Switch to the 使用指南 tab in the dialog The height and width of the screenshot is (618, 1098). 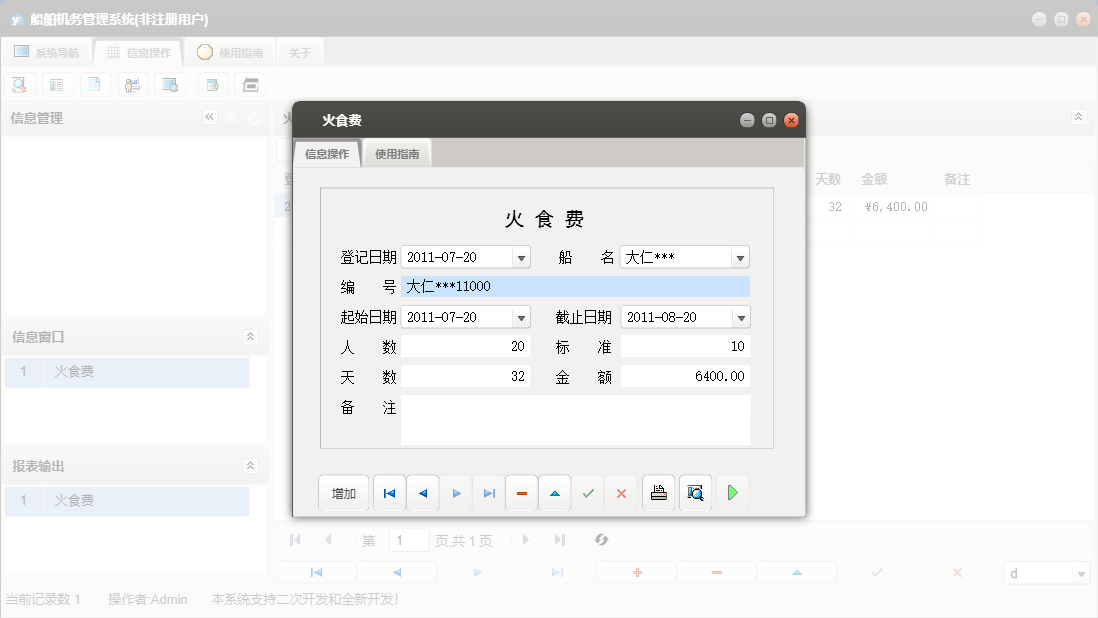(x=396, y=153)
